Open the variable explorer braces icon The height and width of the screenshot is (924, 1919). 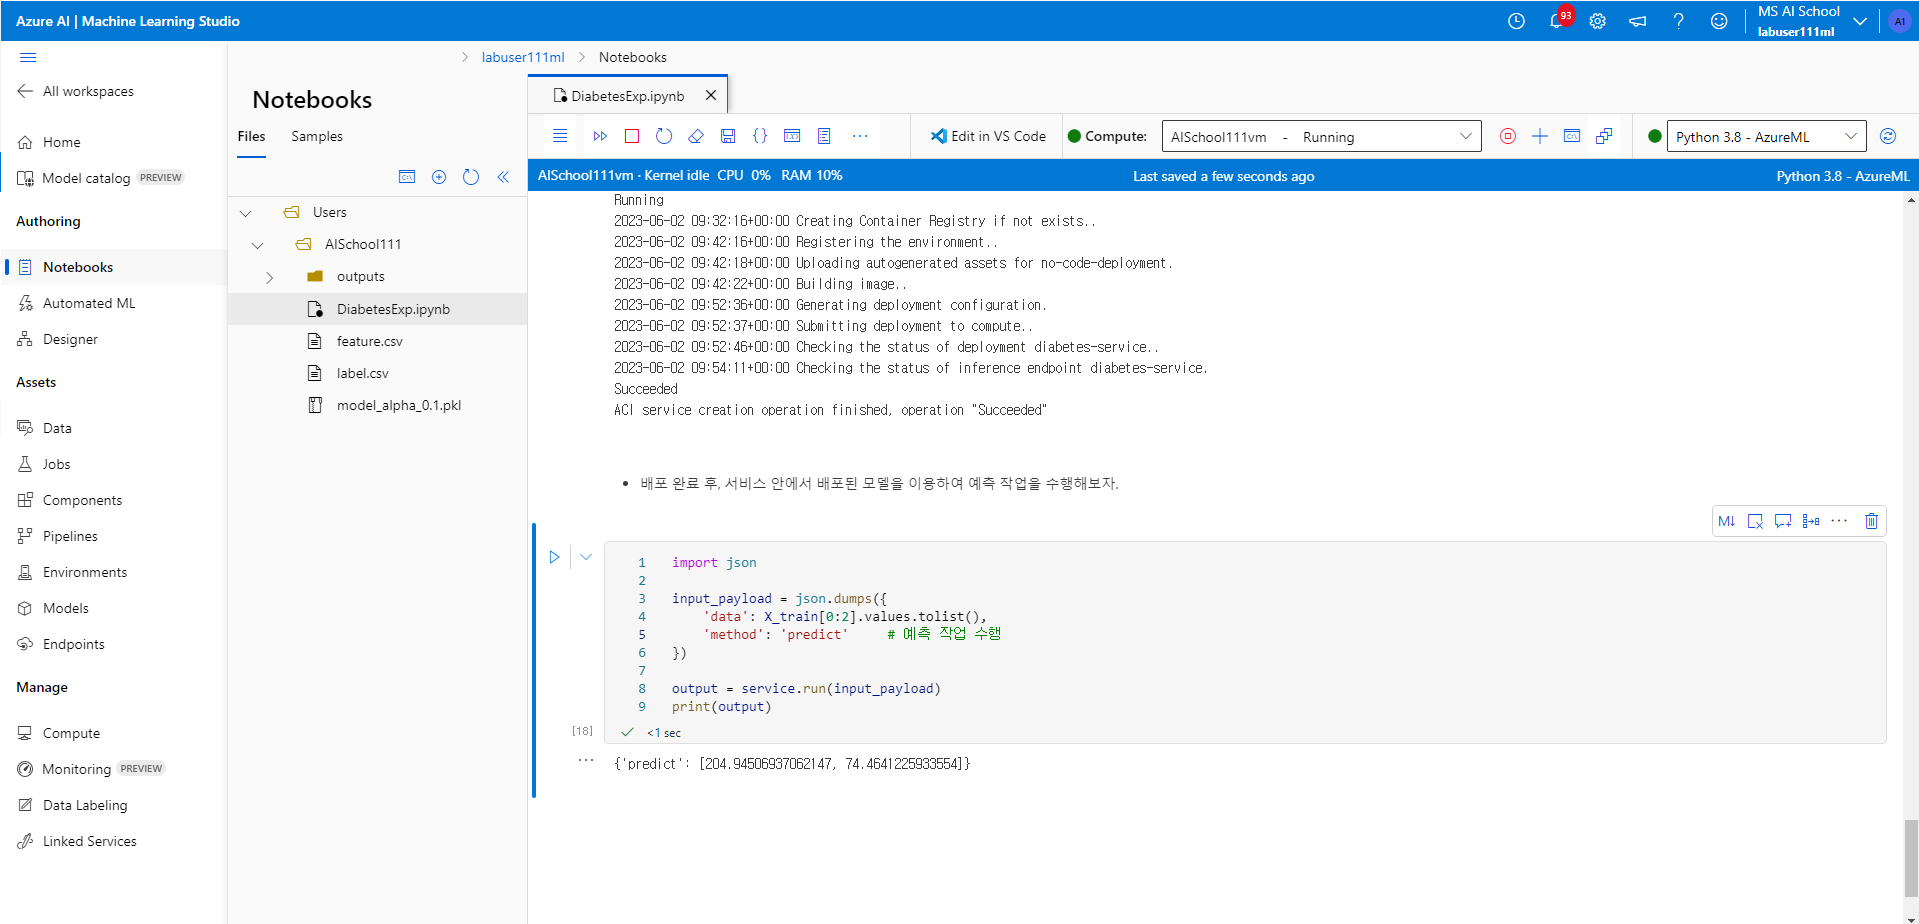click(760, 136)
